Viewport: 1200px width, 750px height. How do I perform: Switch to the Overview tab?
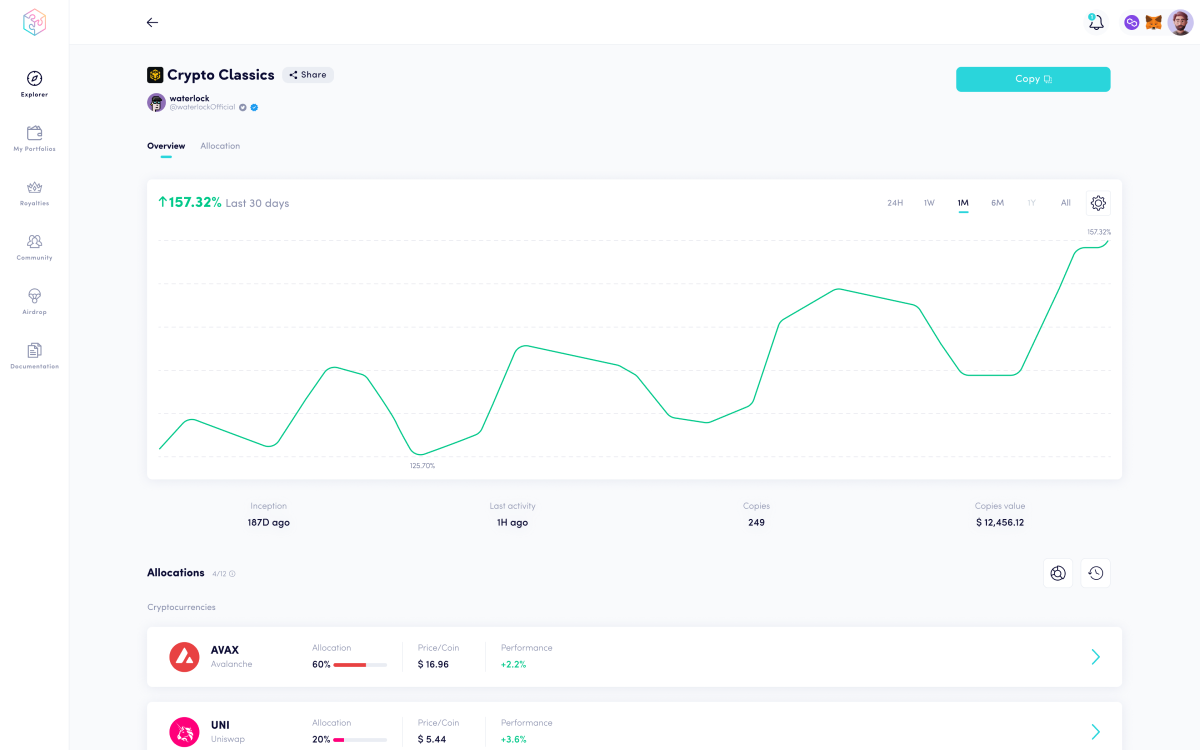[166, 146]
